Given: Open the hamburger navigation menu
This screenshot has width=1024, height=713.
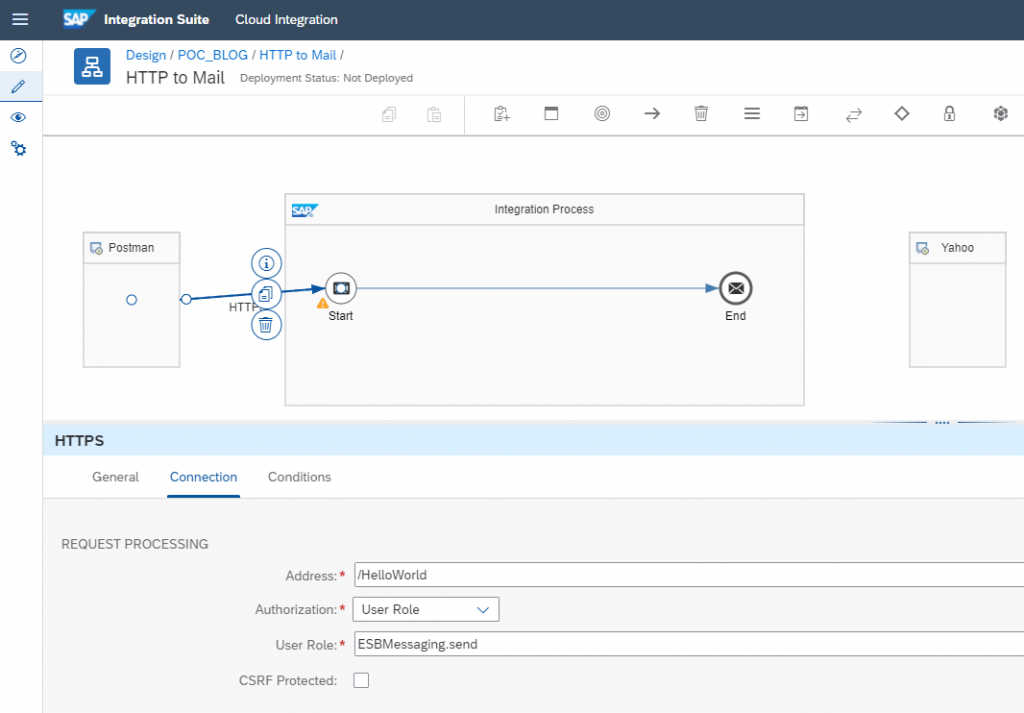Looking at the screenshot, I should coord(20,20).
